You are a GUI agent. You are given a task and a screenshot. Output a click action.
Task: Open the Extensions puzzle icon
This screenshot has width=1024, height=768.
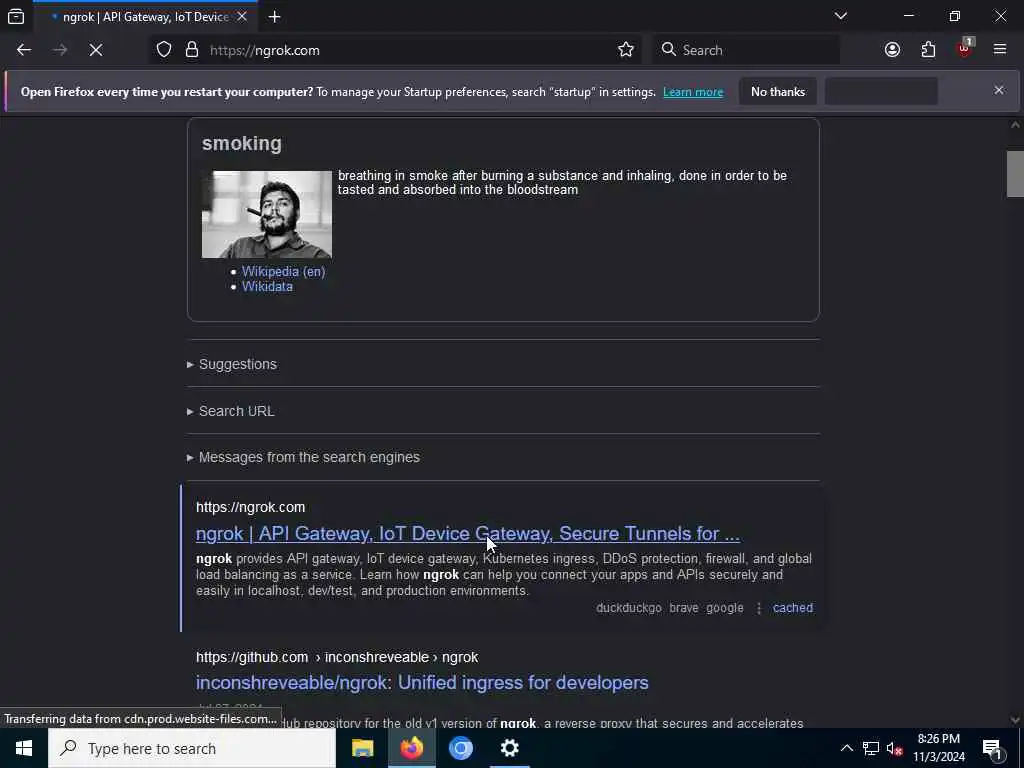pos(928,50)
